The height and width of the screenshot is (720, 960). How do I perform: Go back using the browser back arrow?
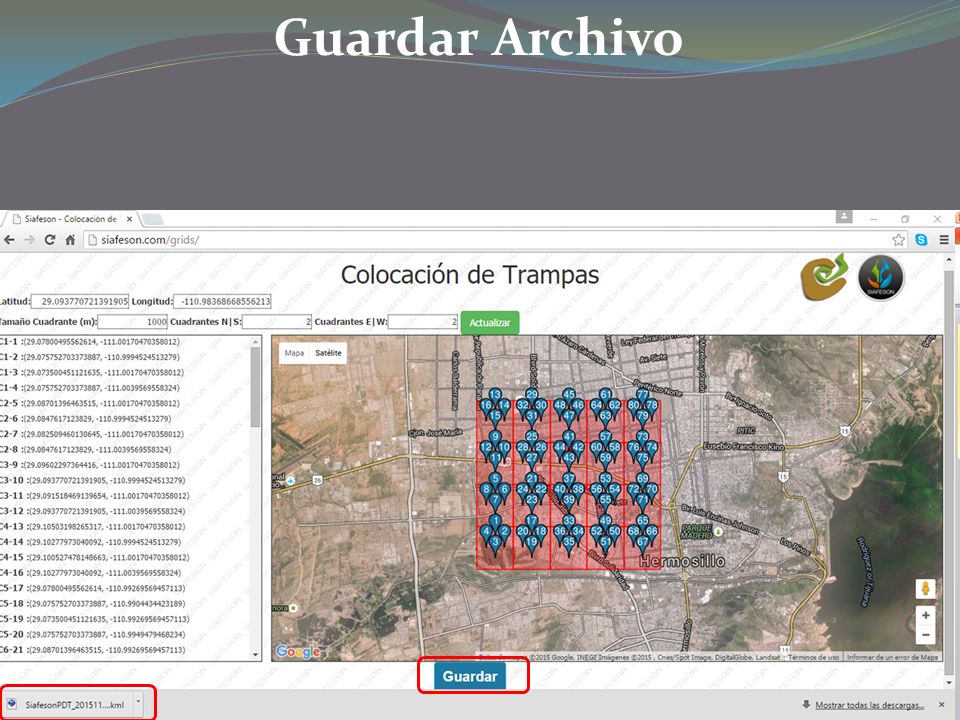click(x=9, y=239)
